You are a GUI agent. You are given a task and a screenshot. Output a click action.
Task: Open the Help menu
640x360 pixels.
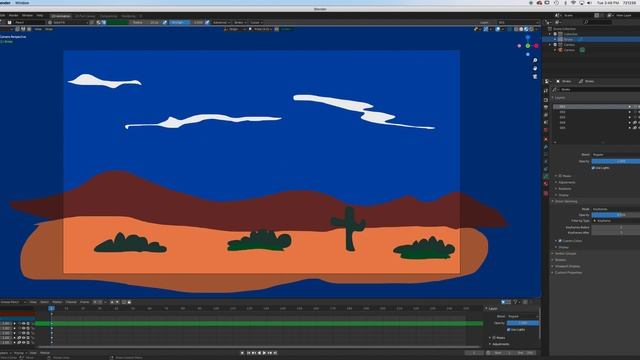[x=40, y=16]
